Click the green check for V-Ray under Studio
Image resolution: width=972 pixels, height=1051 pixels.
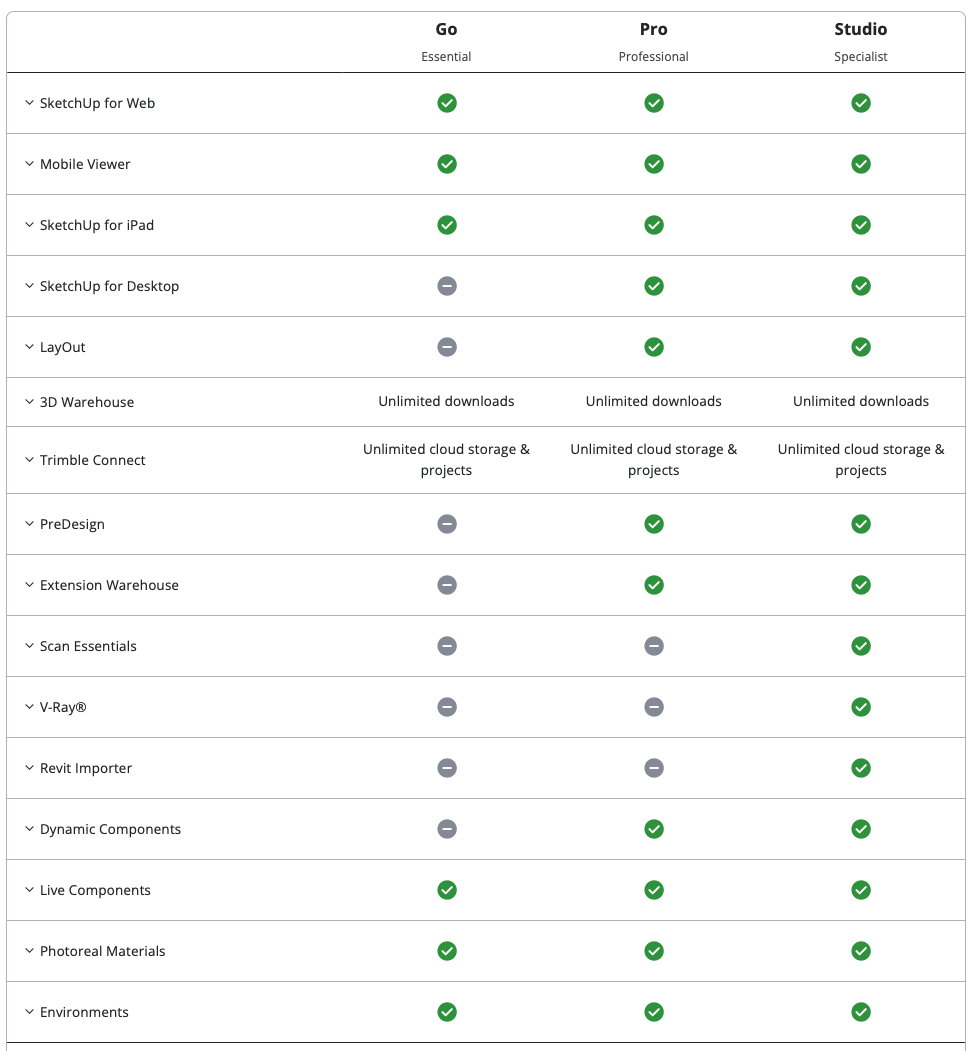click(x=861, y=707)
